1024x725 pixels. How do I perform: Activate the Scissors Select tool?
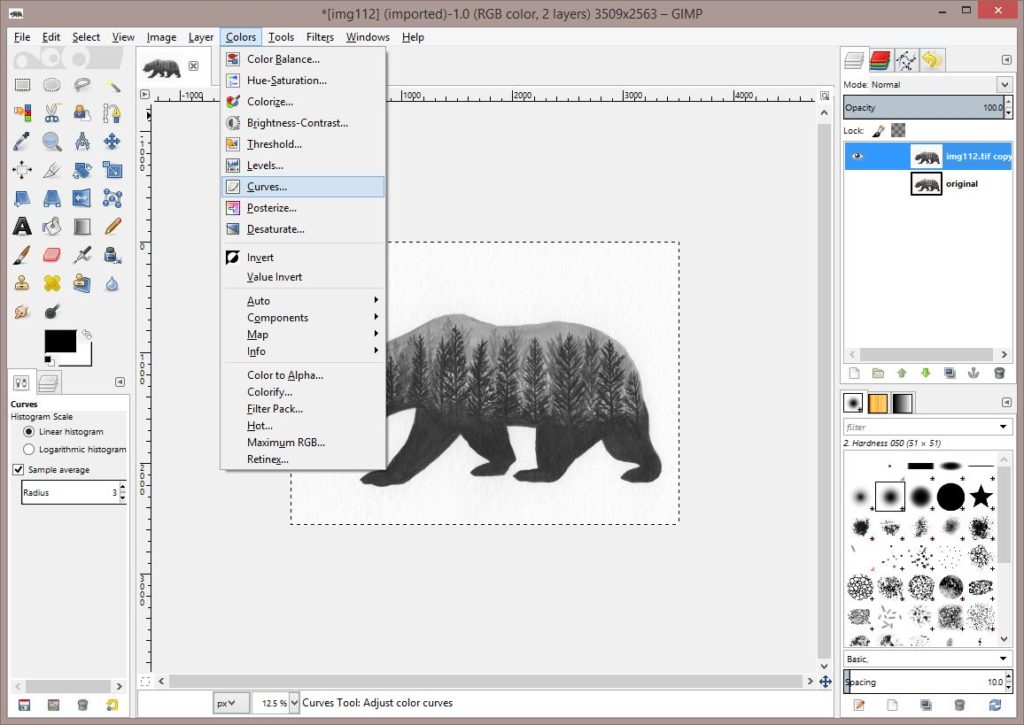52,113
